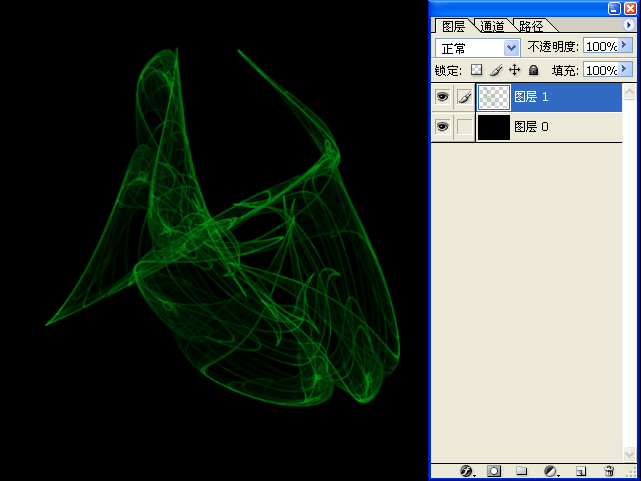Create a new layer
641x481 pixels.
580,471
